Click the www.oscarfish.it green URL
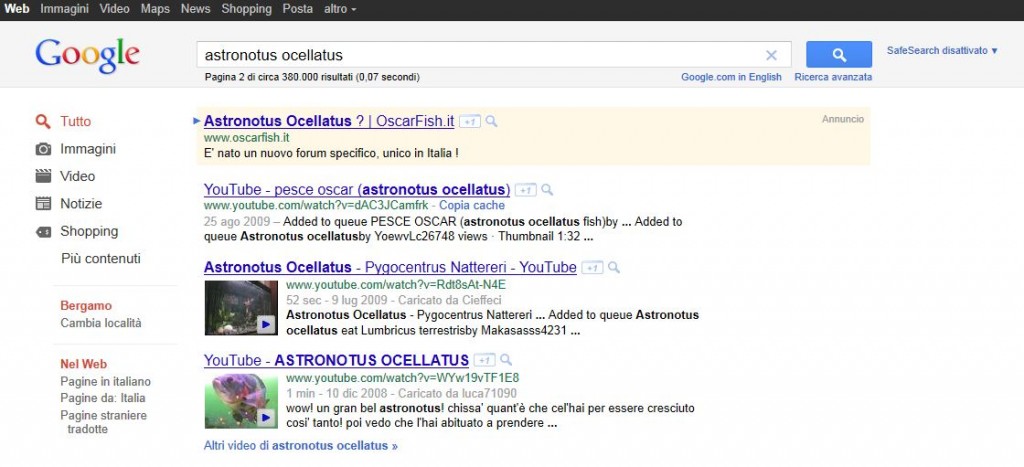 click(246, 138)
